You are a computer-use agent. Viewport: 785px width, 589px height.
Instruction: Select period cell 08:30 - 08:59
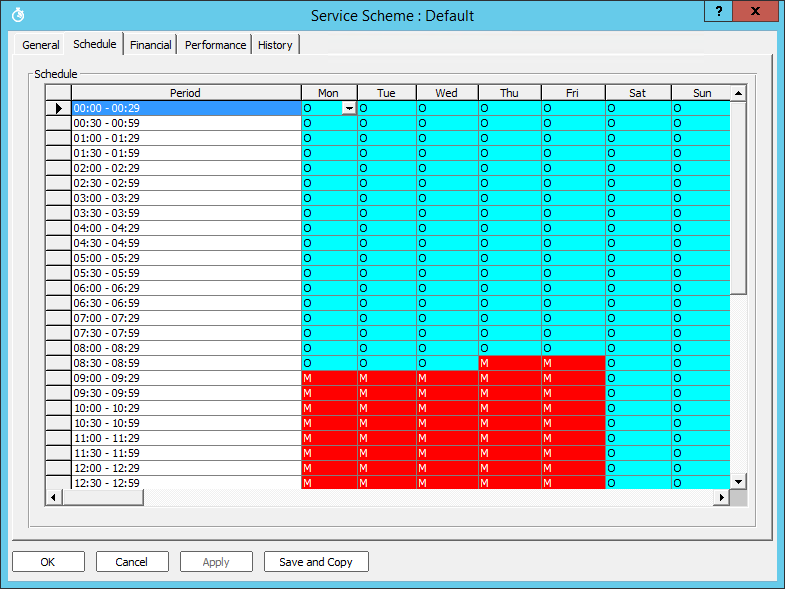pyautogui.click(x=186, y=363)
